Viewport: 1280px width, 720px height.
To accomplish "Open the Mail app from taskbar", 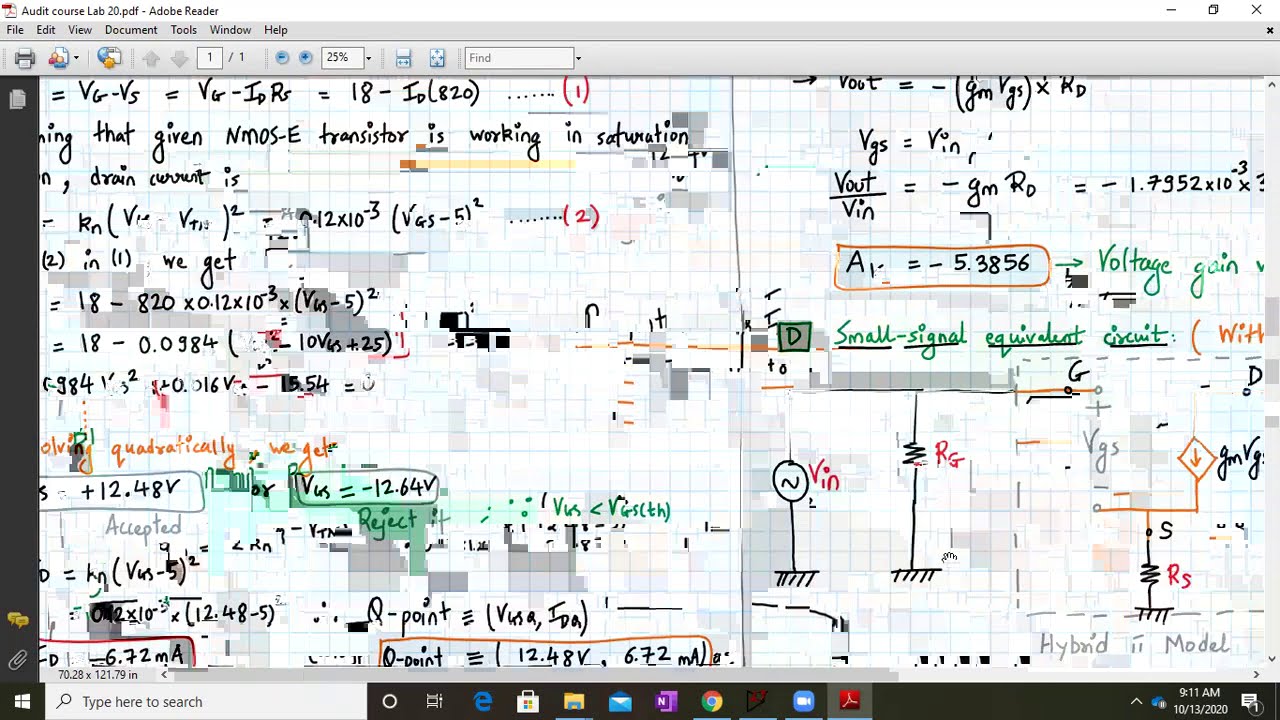I will (620, 702).
